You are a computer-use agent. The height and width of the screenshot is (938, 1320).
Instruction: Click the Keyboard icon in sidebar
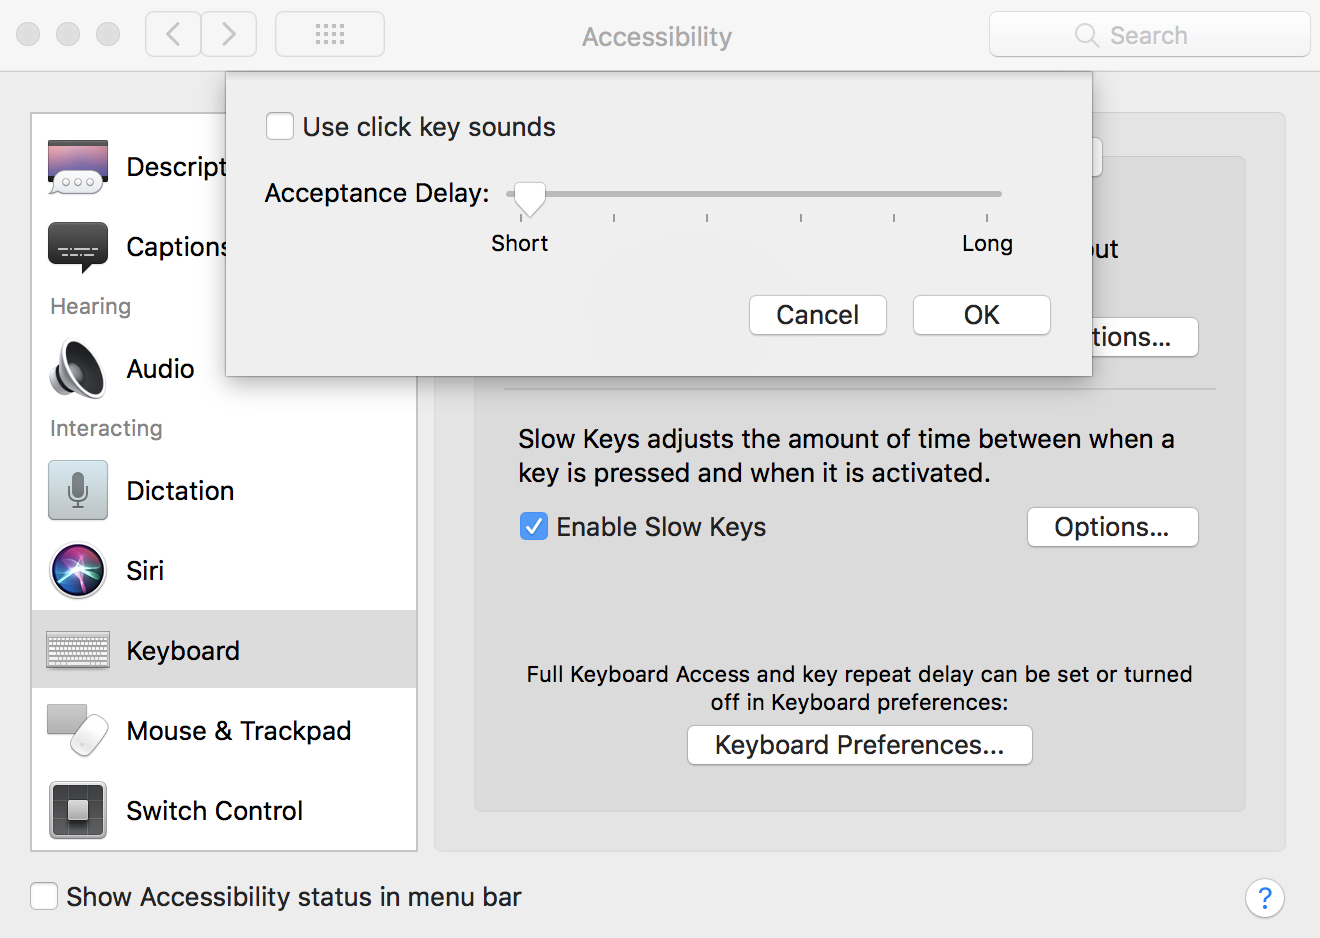click(78, 650)
